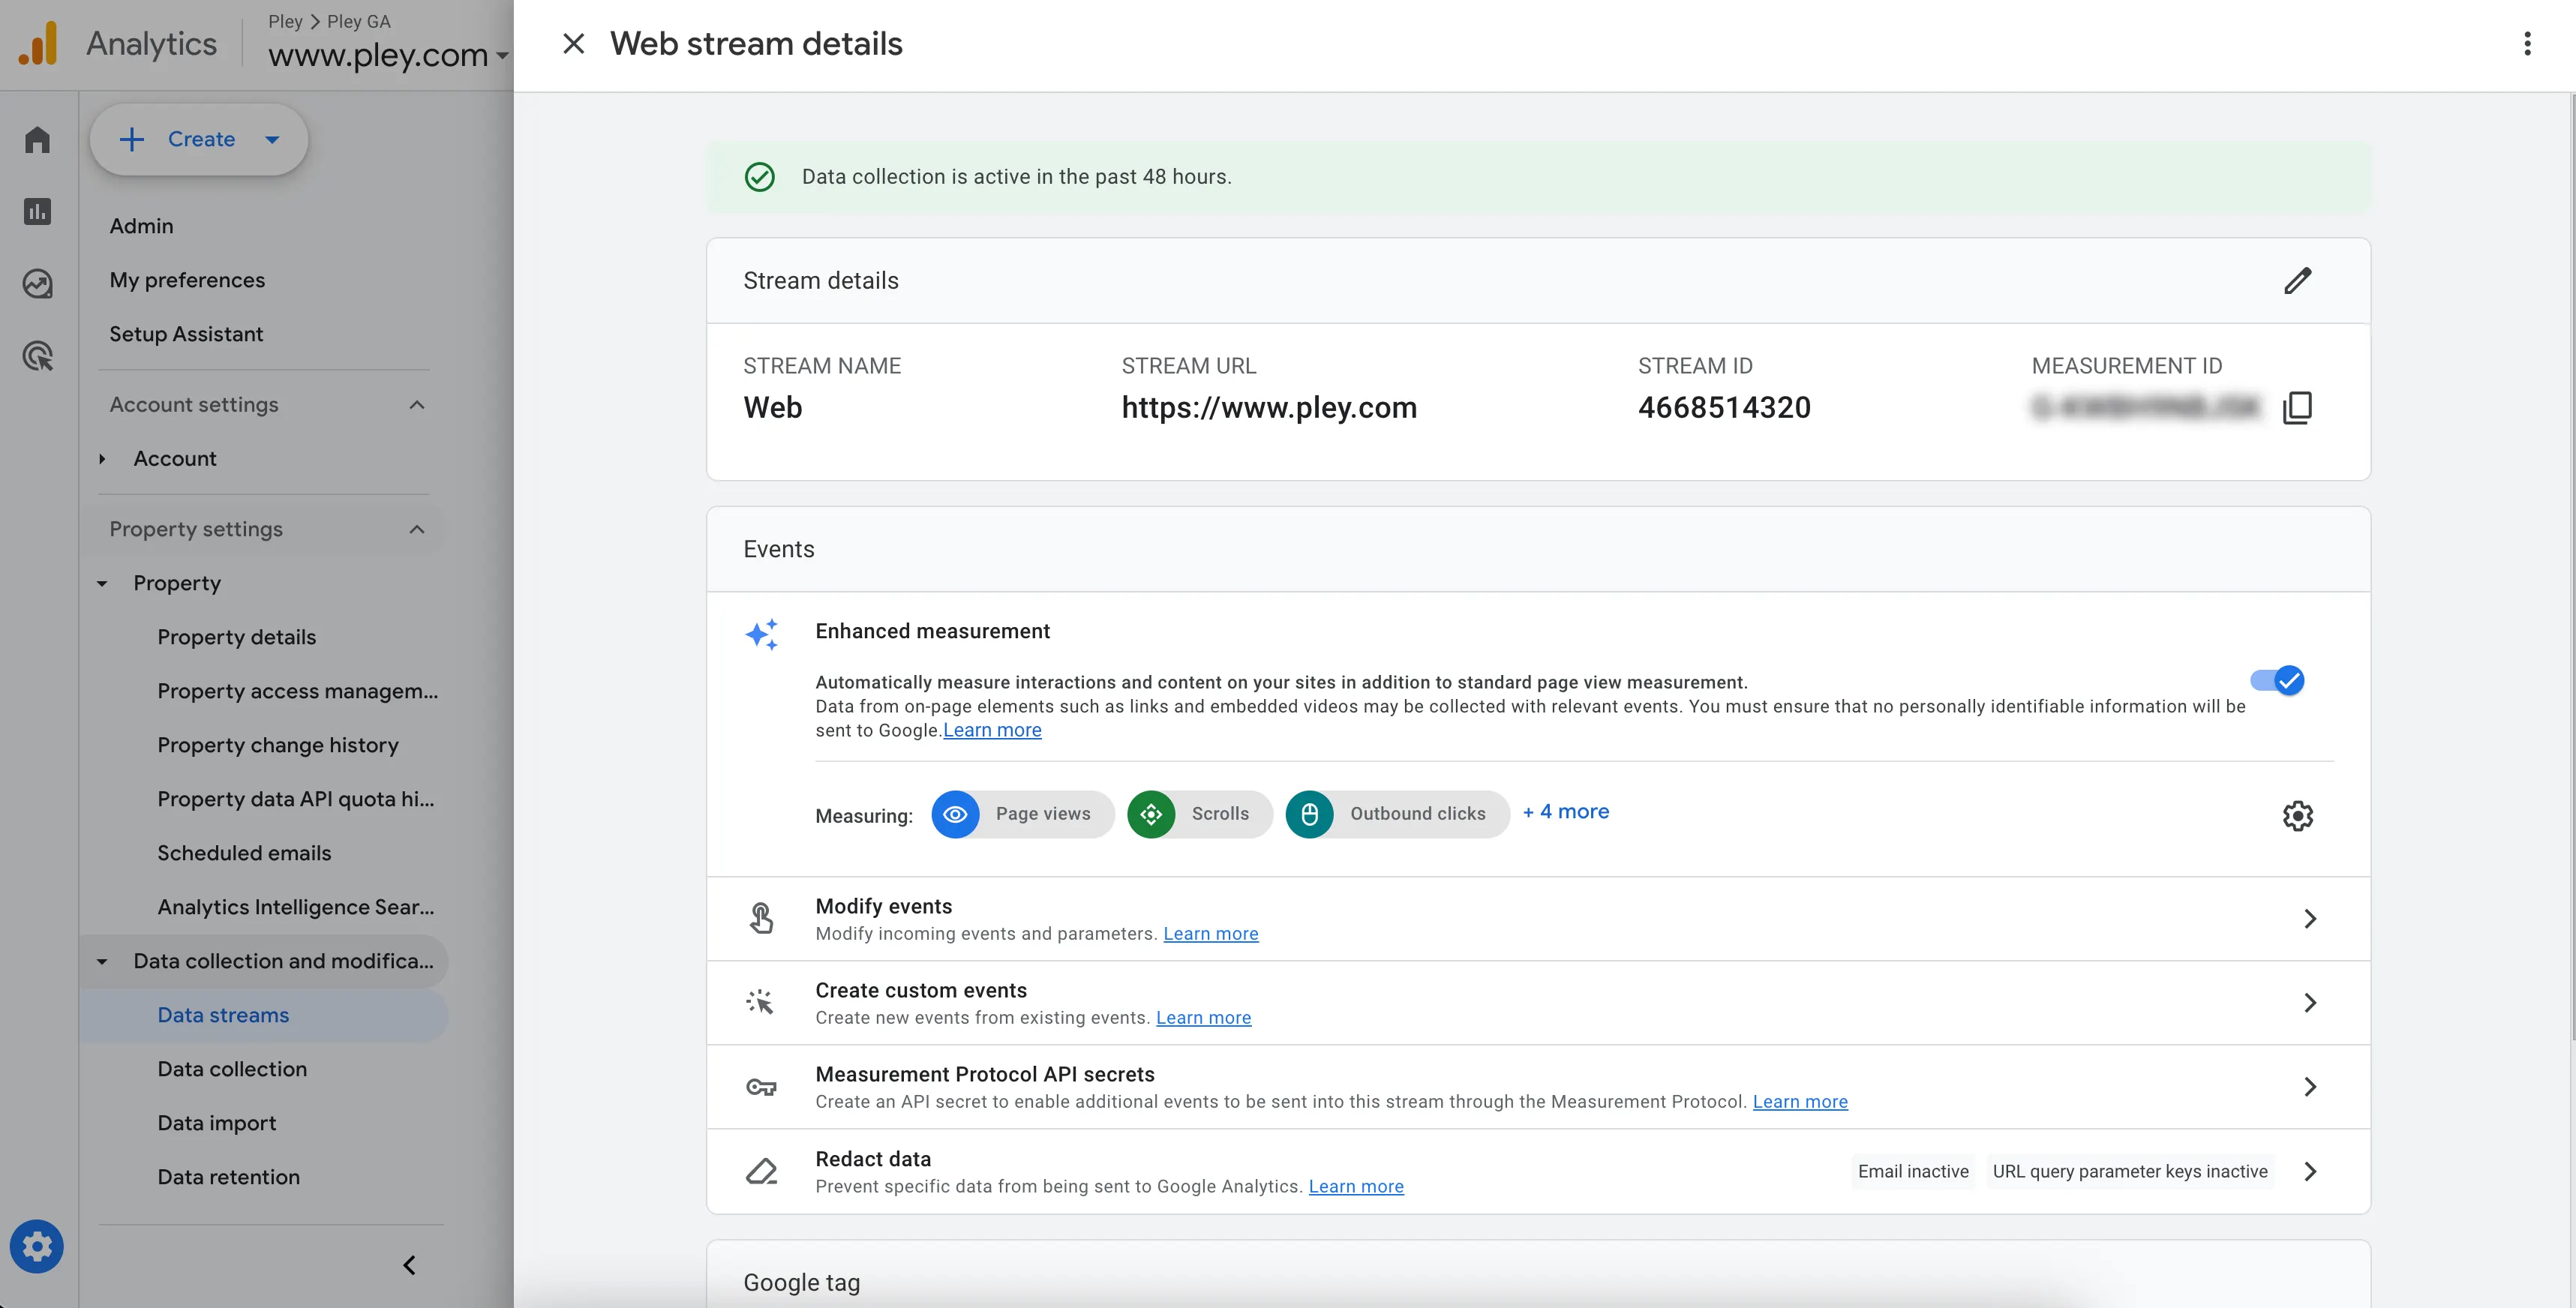Expand the Account tree item arrow

tap(102, 459)
